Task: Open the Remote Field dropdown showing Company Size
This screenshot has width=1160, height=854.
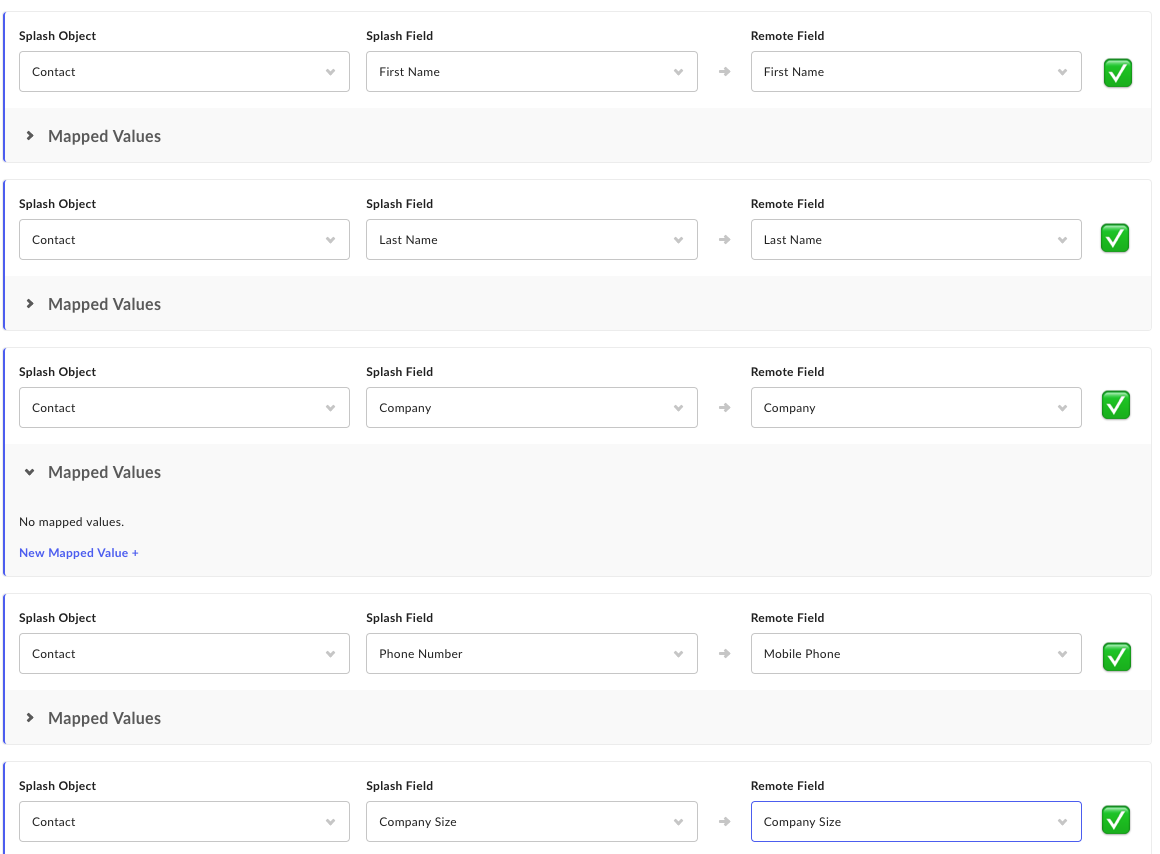Action: coord(916,821)
